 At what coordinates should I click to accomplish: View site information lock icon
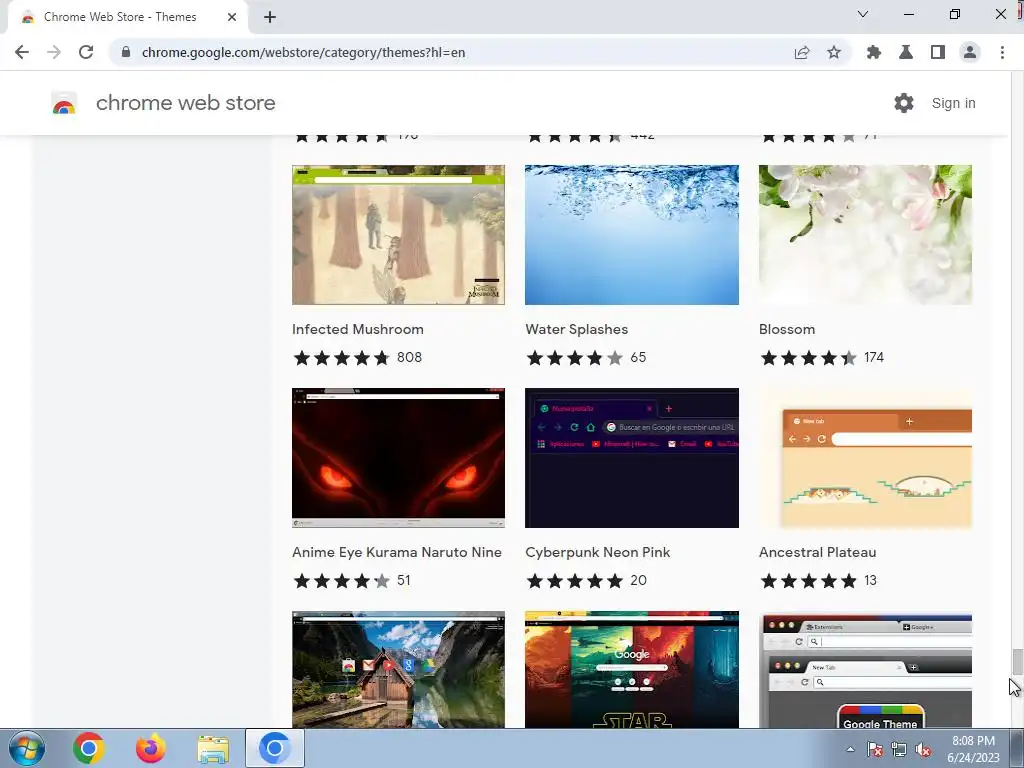[126, 52]
